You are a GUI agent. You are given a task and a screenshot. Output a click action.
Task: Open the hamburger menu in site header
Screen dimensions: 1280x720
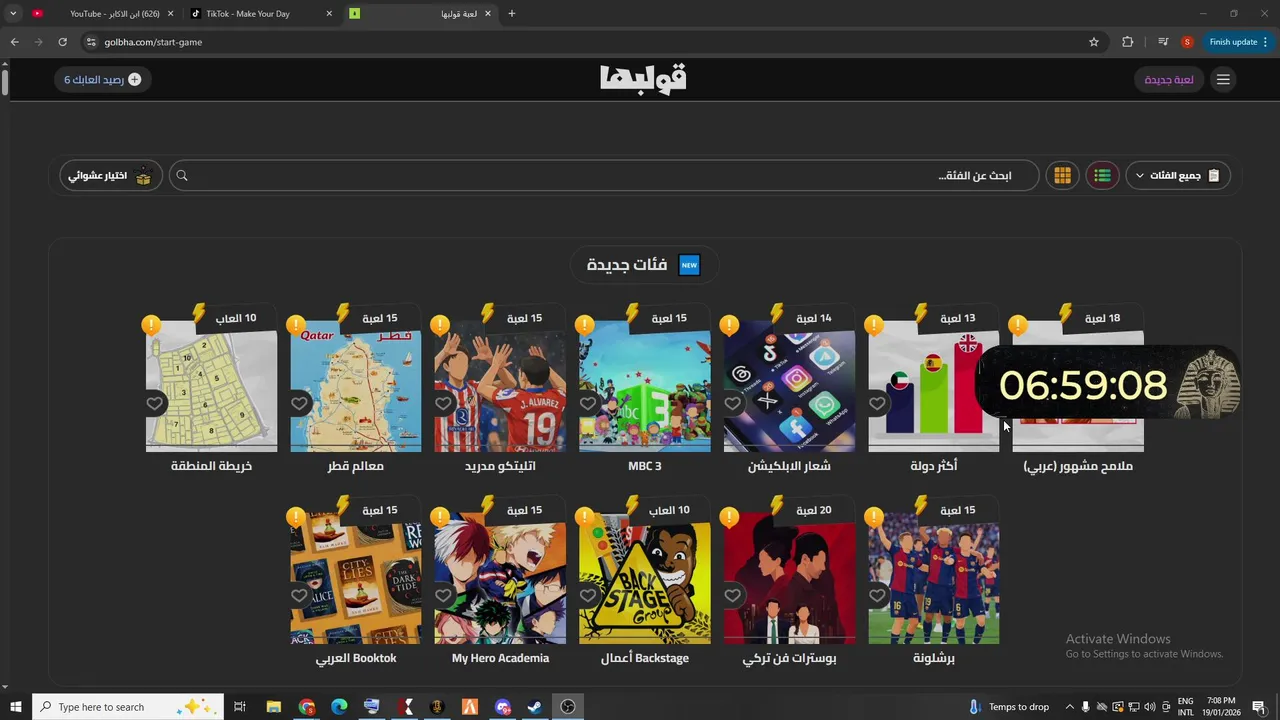(1223, 79)
